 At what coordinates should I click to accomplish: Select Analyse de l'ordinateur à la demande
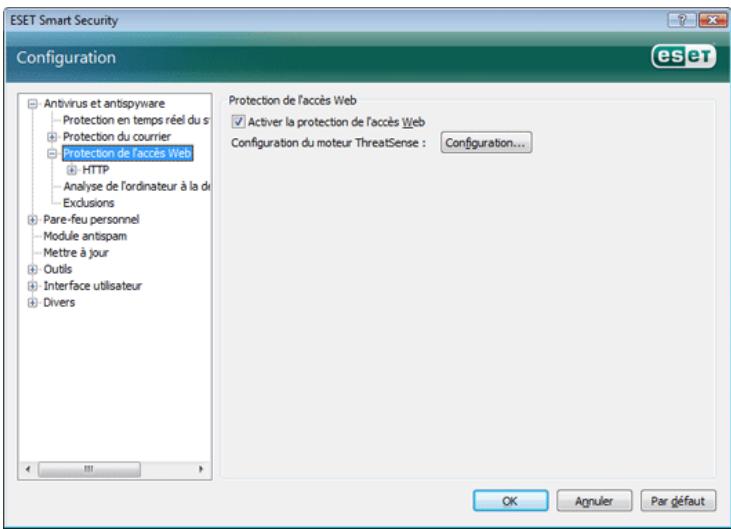pos(136,186)
